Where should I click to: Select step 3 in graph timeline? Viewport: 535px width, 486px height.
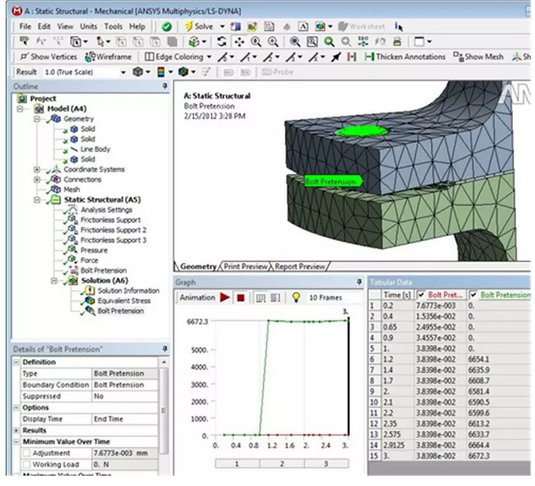[326, 464]
